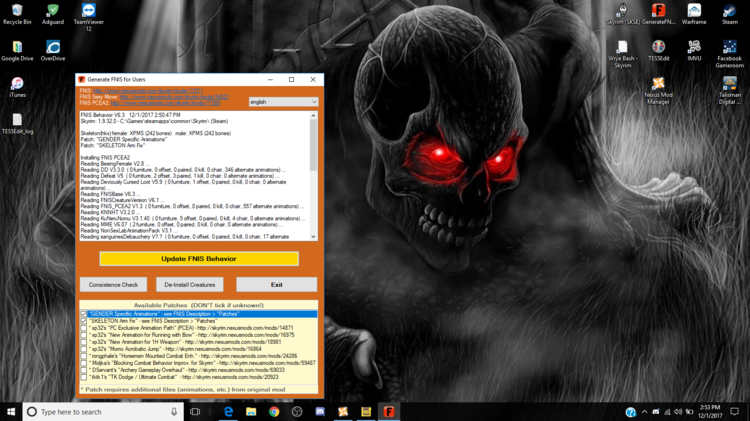Select the Nexus Mod Manager desktop icon
The height and width of the screenshot is (421, 750).
[659, 90]
